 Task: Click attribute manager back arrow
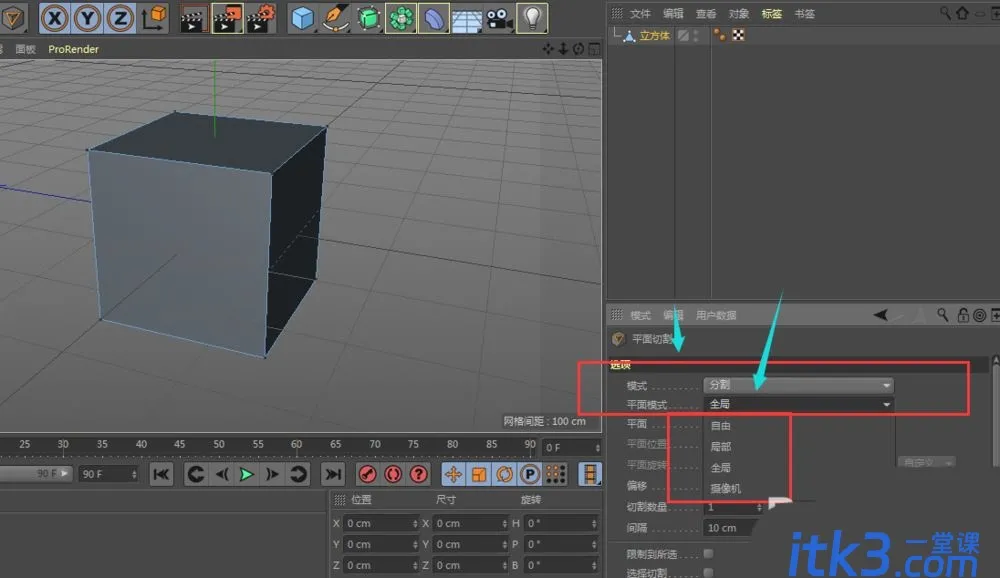click(x=881, y=315)
